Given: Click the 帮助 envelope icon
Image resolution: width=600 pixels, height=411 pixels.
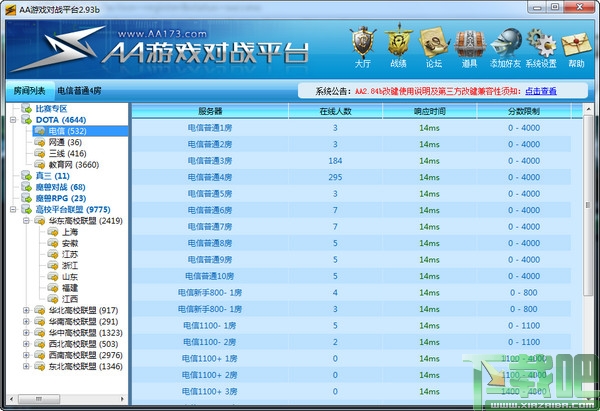Looking at the screenshot, I should [x=576, y=44].
